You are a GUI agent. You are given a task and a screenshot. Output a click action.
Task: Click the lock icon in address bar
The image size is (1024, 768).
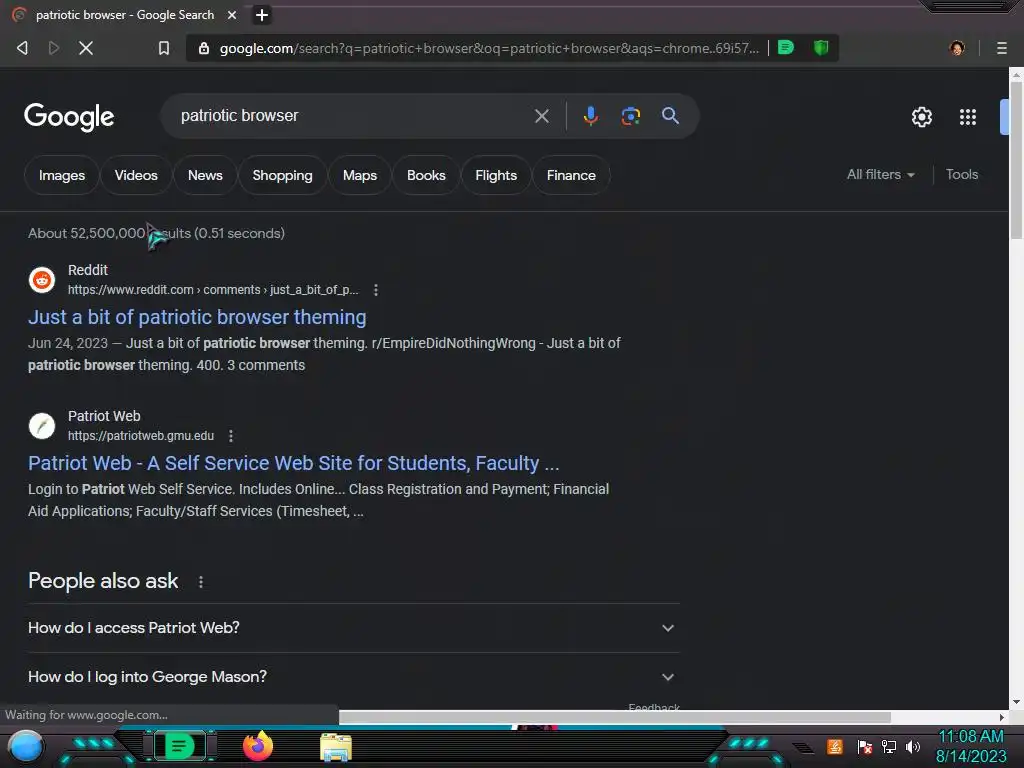[x=204, y=48]
